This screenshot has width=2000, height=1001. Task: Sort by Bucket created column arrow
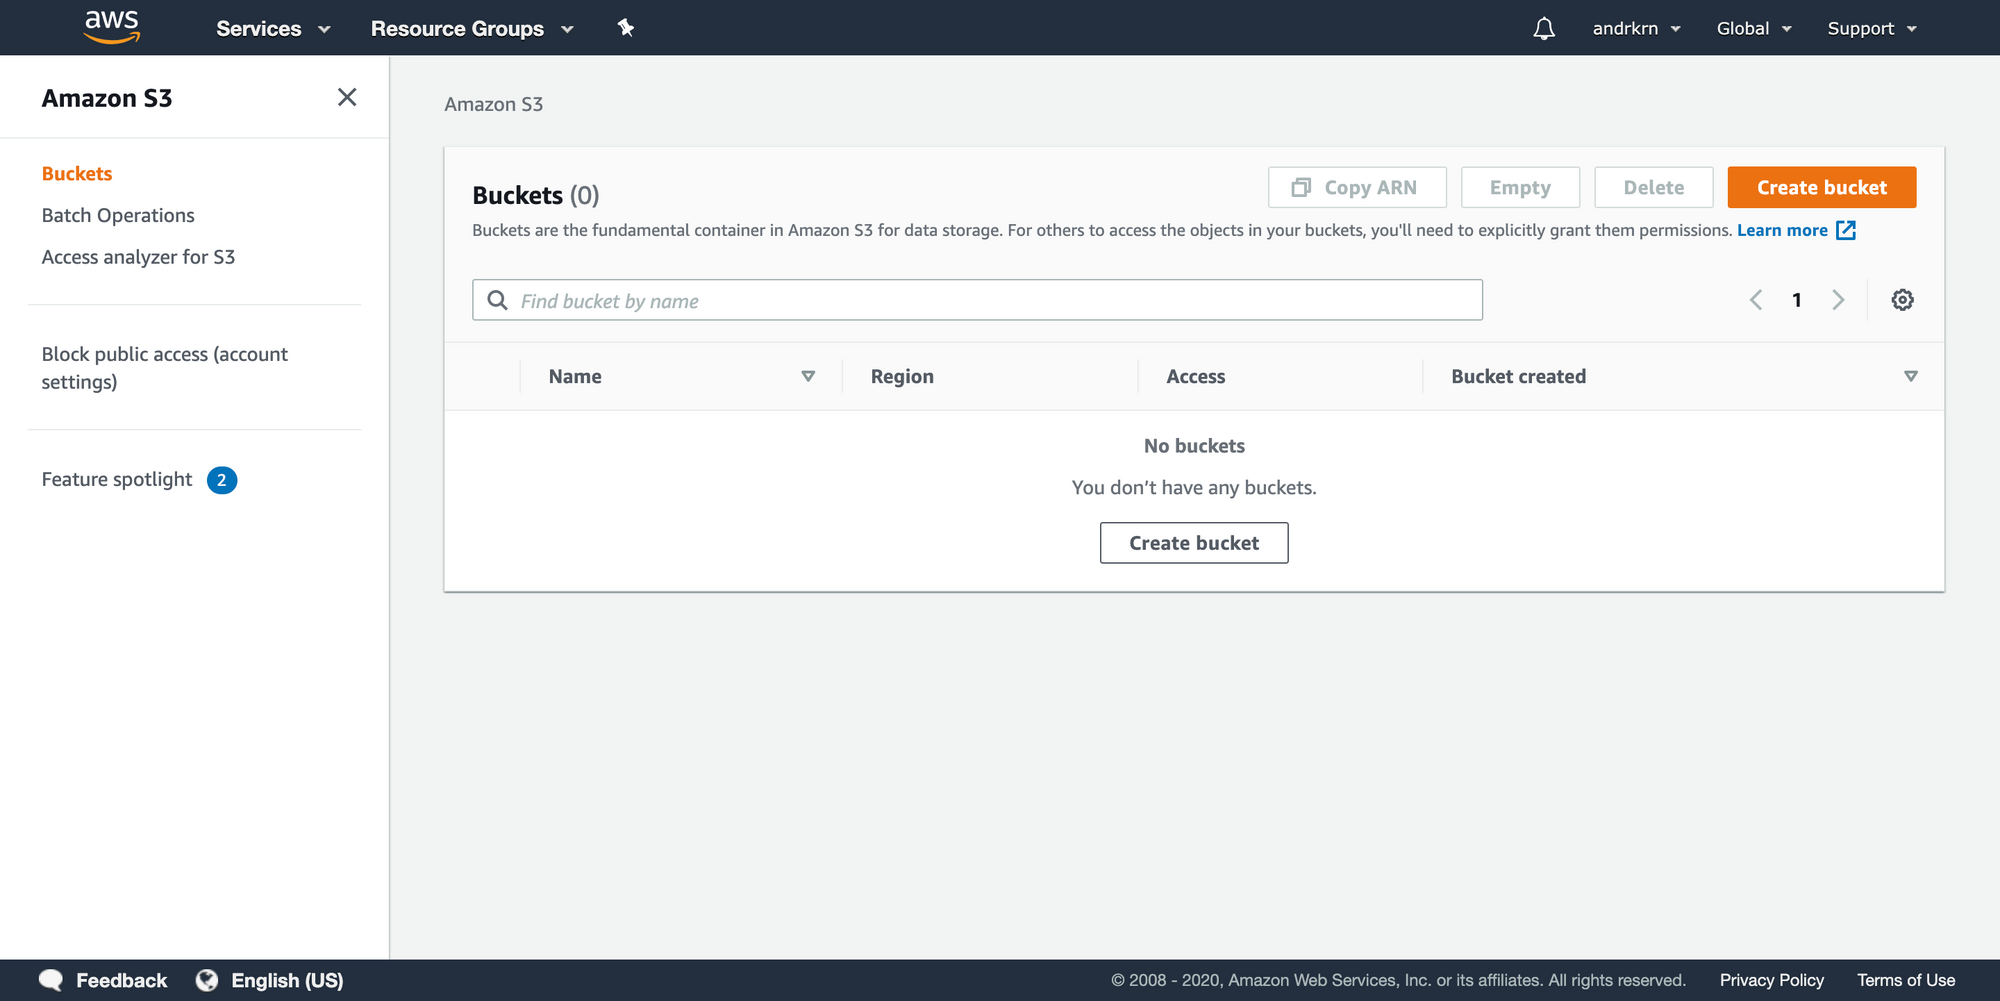tap(1910, 376)
